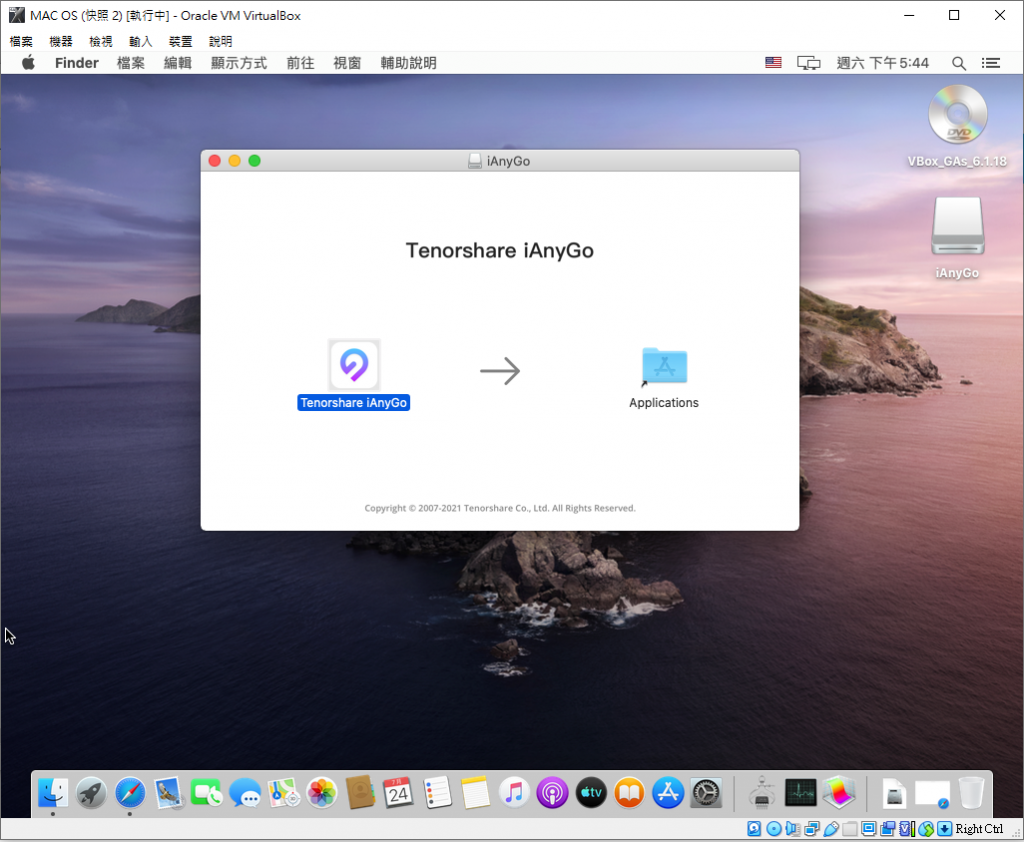Select the Tenorshare iAnyGo app icon
1024x842 pixels.
point(354,364)
